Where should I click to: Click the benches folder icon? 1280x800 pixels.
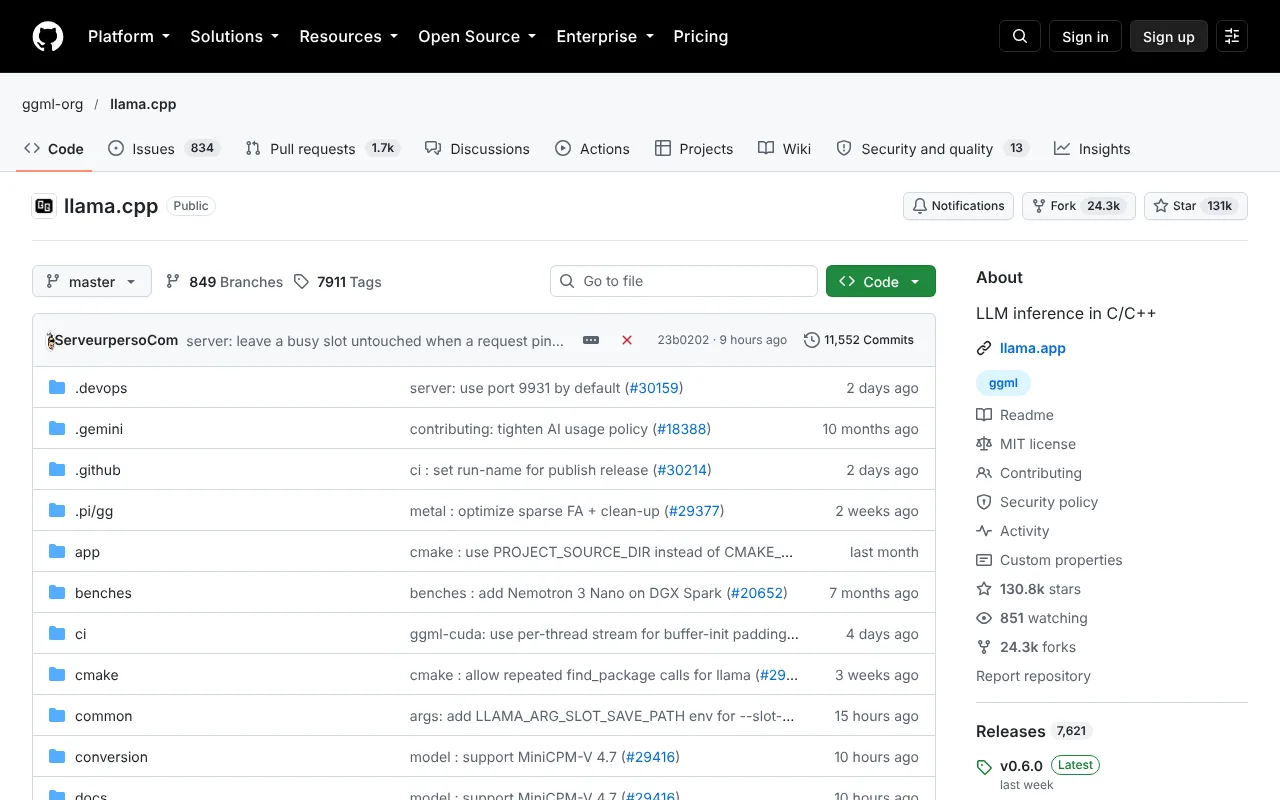click(57, 593)
